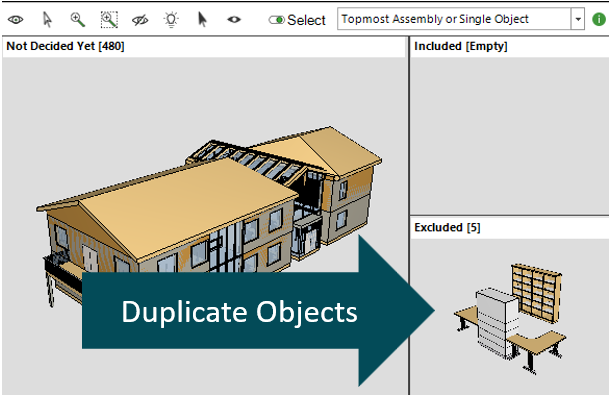Click the hide objects crossed-eye icon
Viewport: 610px width, 397px height.
140,19
